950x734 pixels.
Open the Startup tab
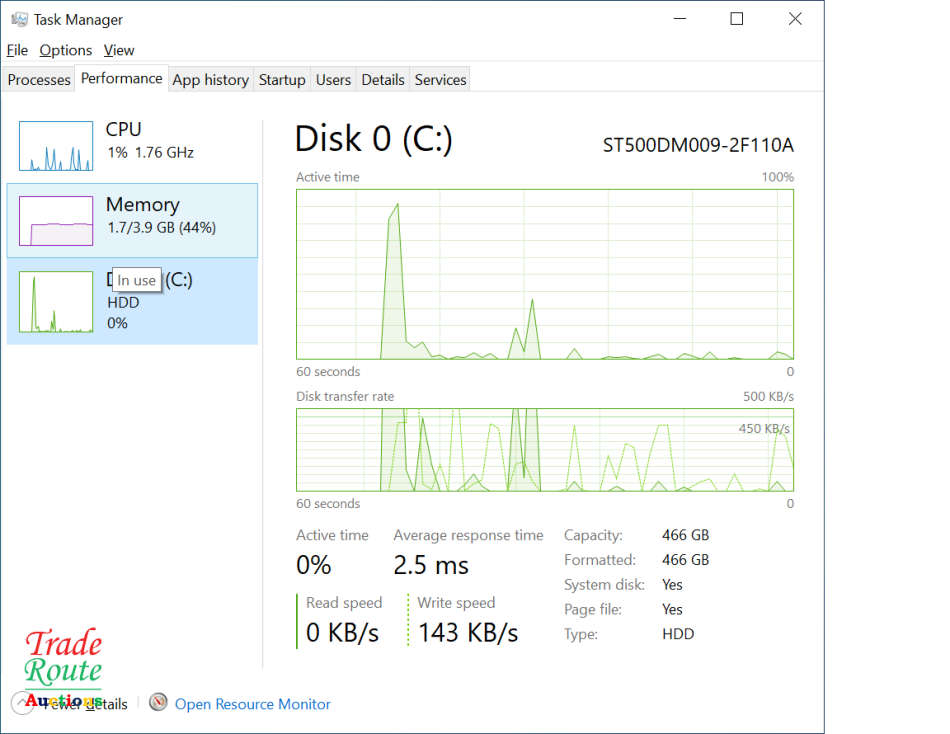[x=282, y=79]
